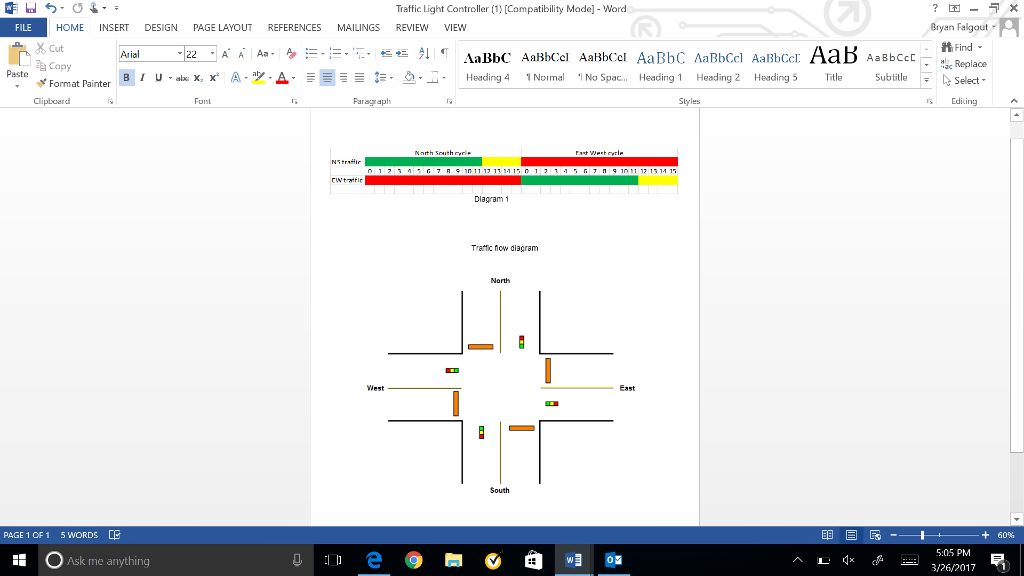Toggle Bold formatting
This screenshot has width=1024, height=576.
click(126, 78)
